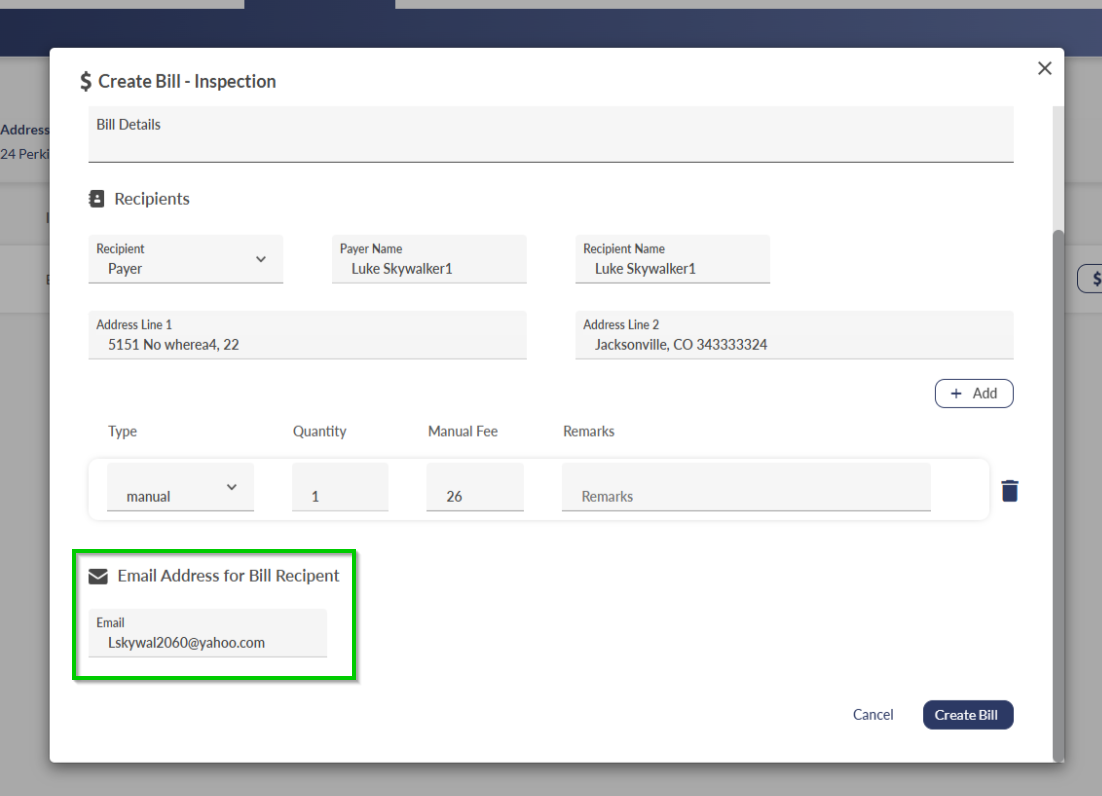The image size is (1102, 796).
Task: Click the Payer Name field
Action: (429, 260)
